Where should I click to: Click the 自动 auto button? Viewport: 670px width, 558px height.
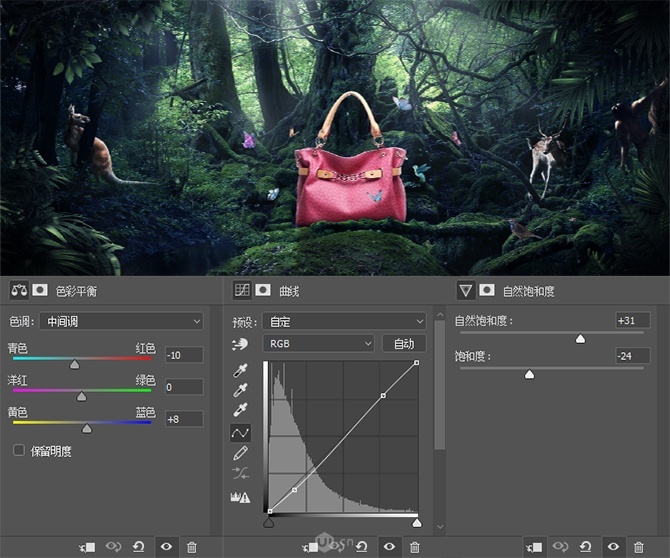(404, 344)
